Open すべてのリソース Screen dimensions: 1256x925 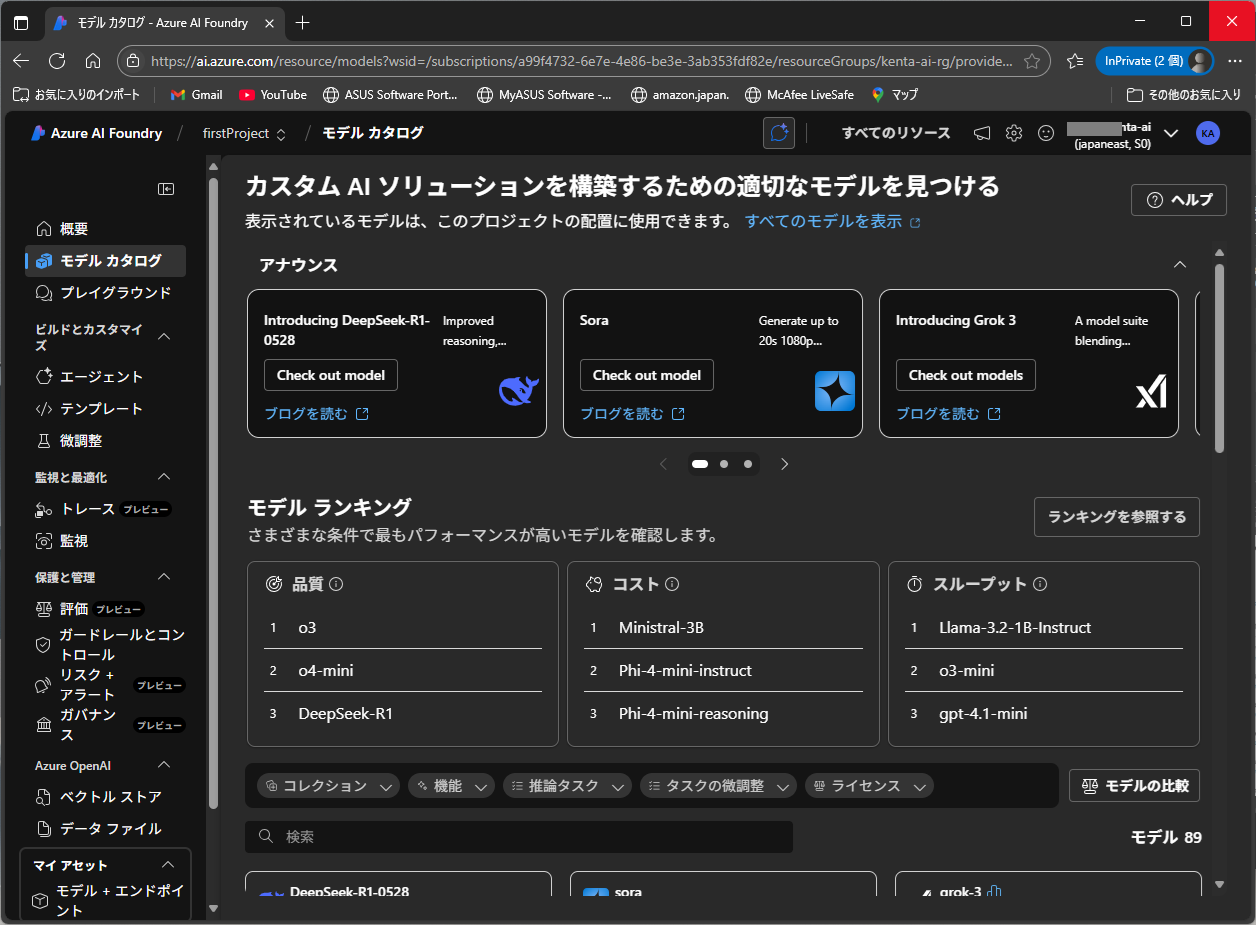tap(896, 133)
